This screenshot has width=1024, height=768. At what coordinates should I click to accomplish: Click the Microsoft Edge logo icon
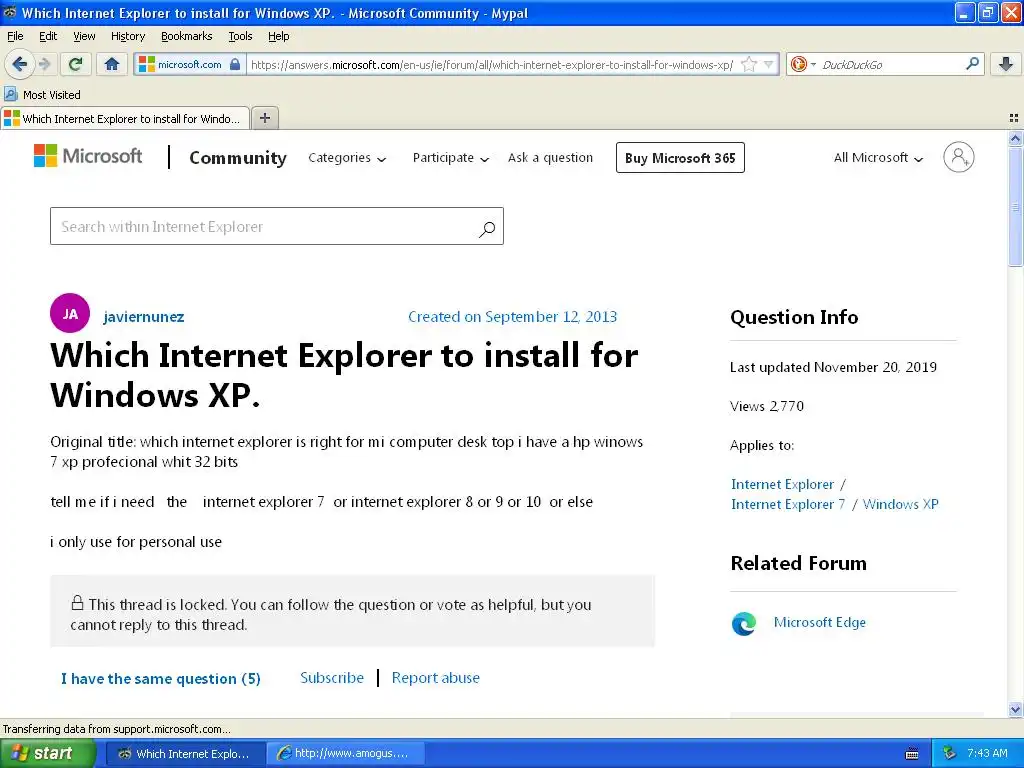pyautogui.click(x=744, y=624)
